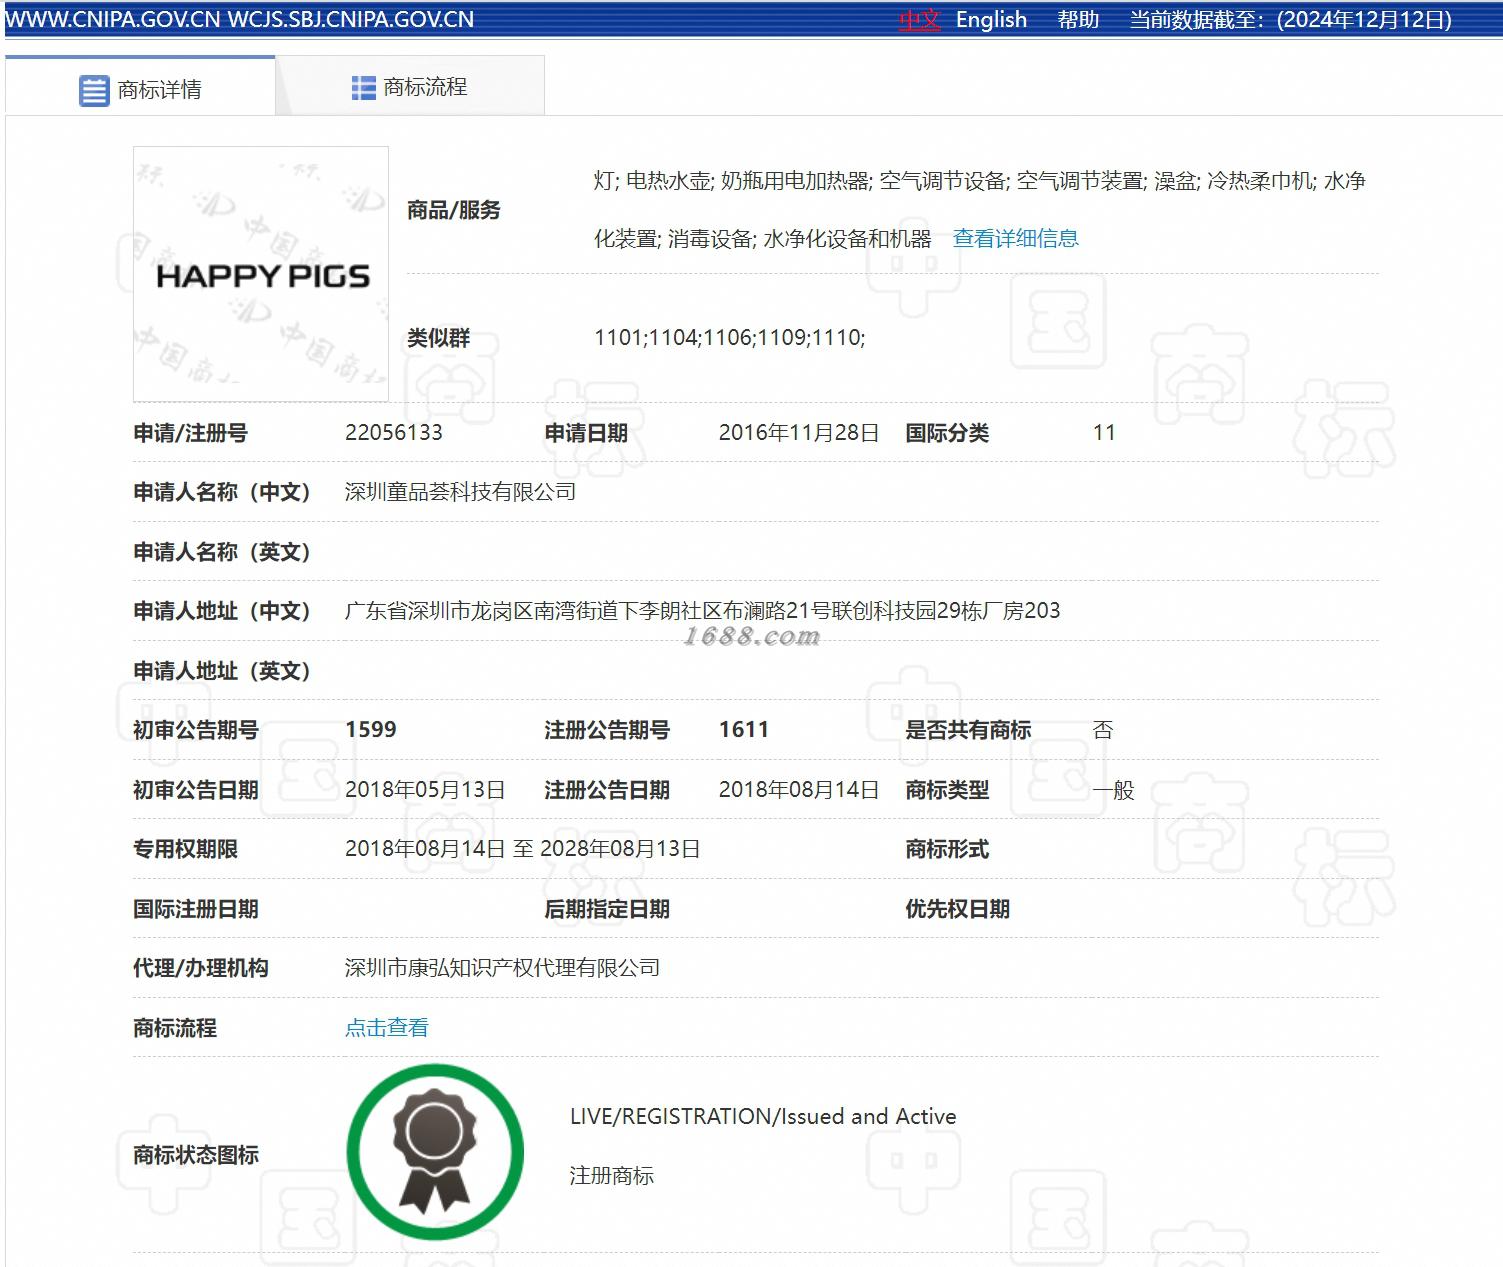Select registration announcement number 1611
1503x1267 pixels.
tap(744, 729)
